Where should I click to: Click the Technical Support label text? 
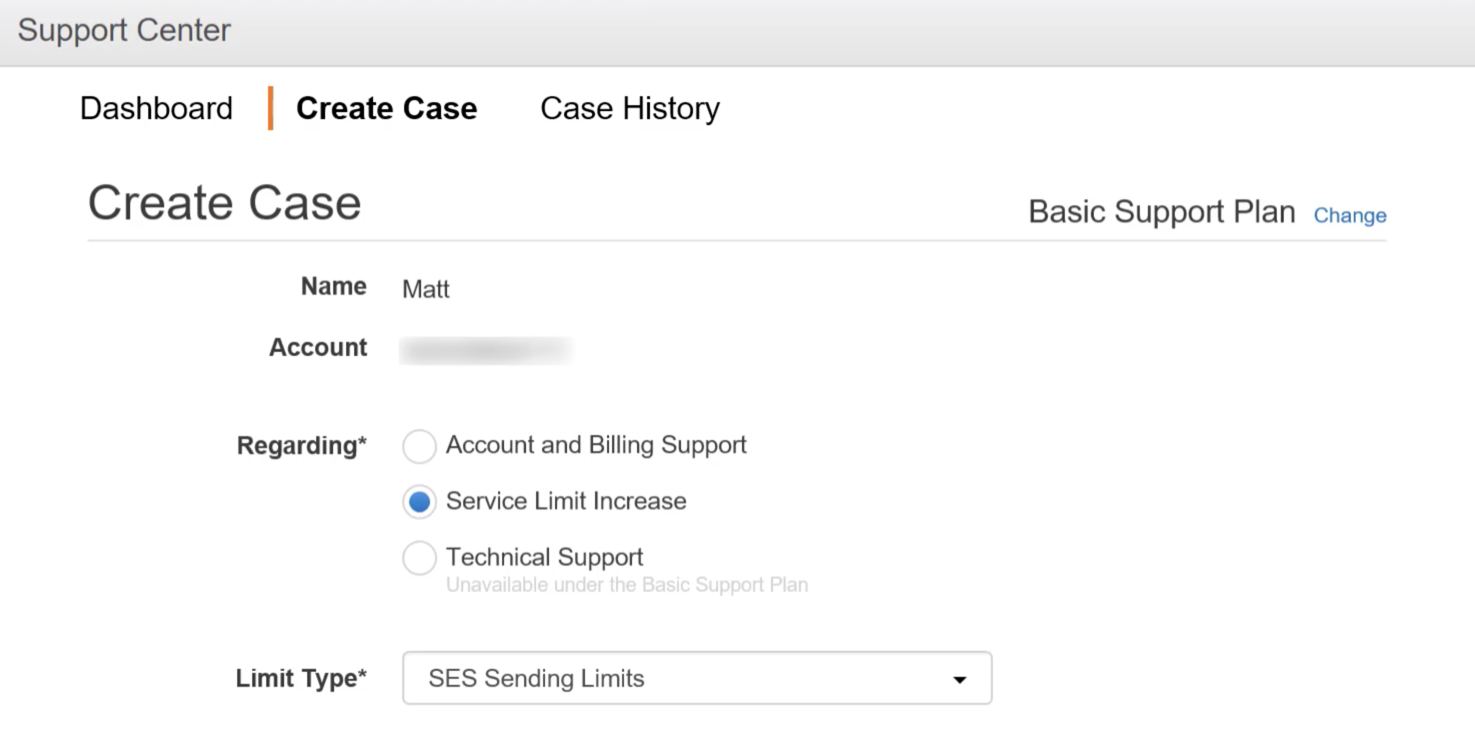(x=544, y=557)
